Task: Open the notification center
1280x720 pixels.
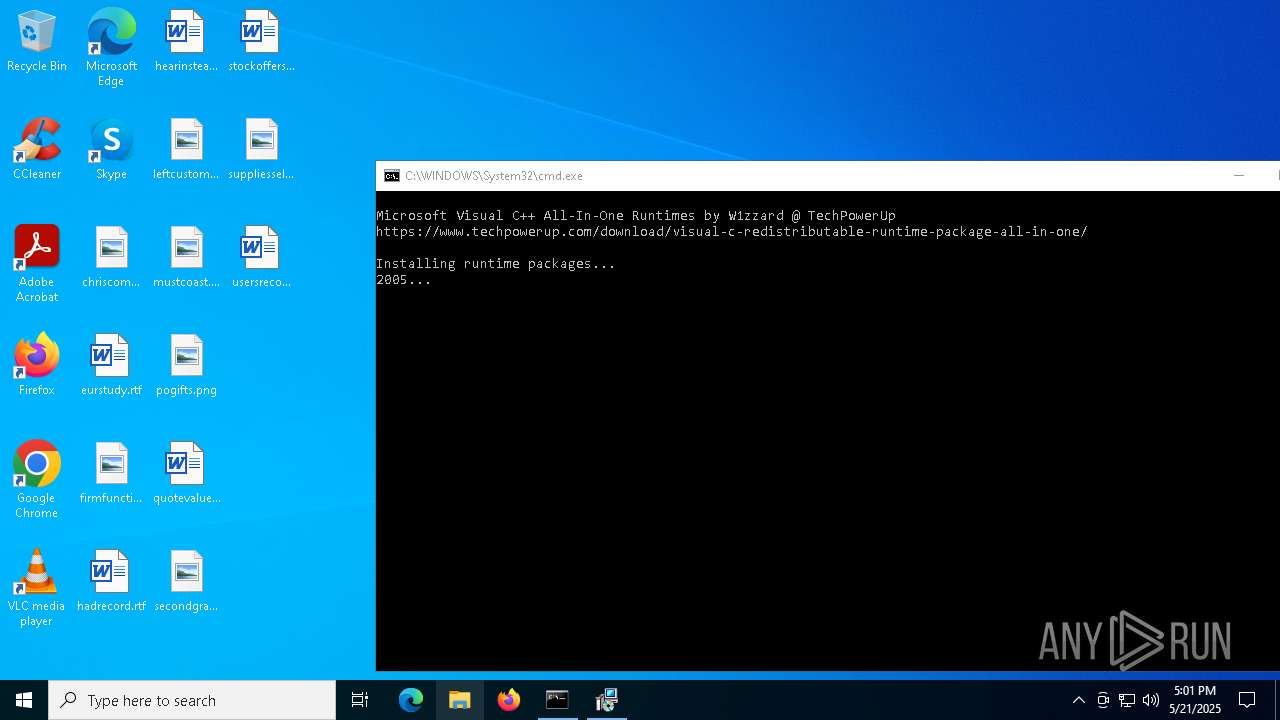Action: point(1247,700)
